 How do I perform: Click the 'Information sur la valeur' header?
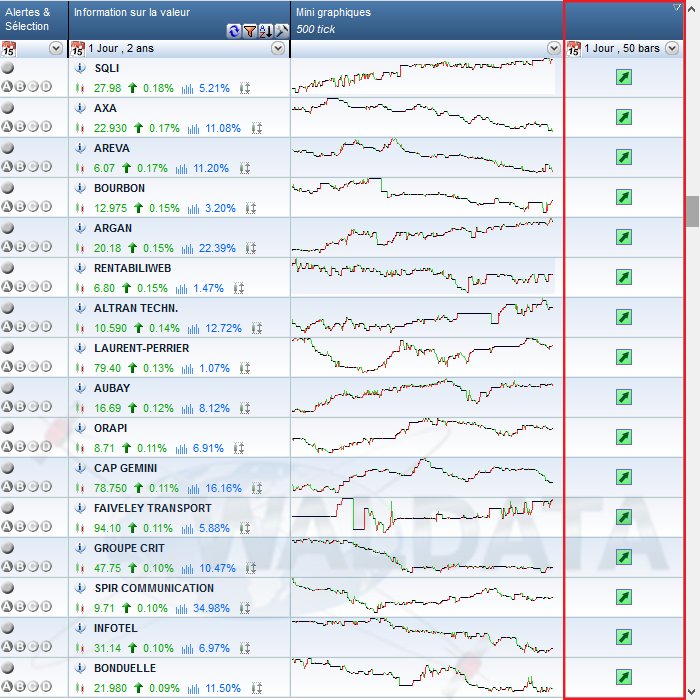[132, 12]
